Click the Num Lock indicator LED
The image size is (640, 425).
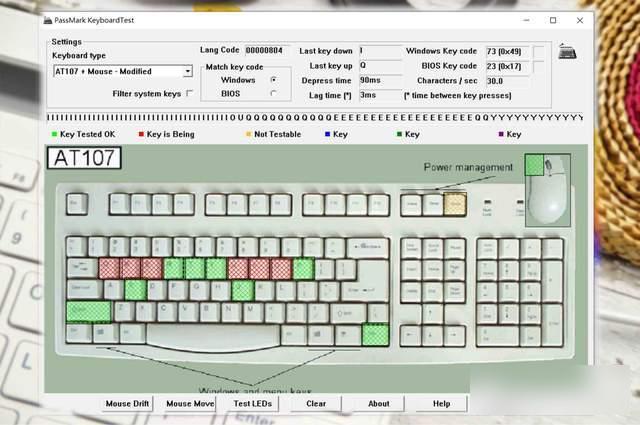click(487, 202)
